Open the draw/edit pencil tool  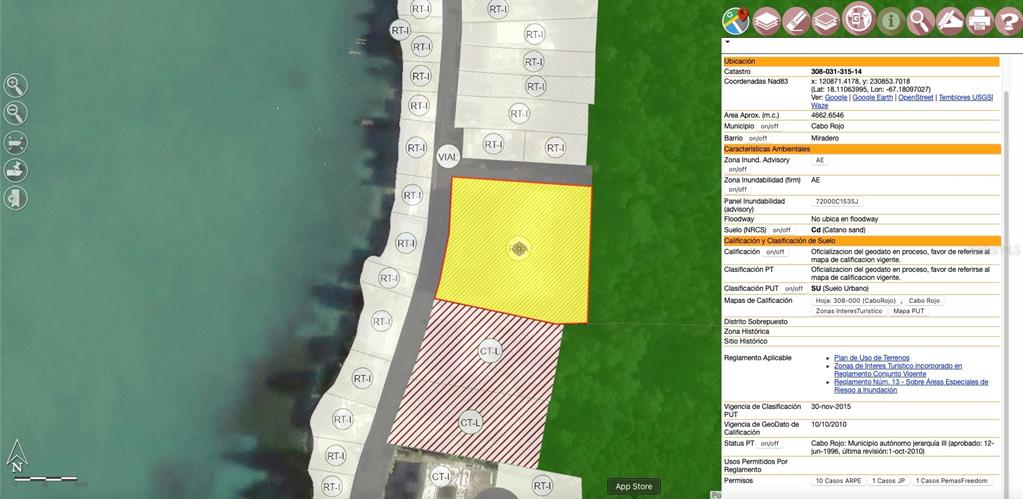(x=949, y=20)
